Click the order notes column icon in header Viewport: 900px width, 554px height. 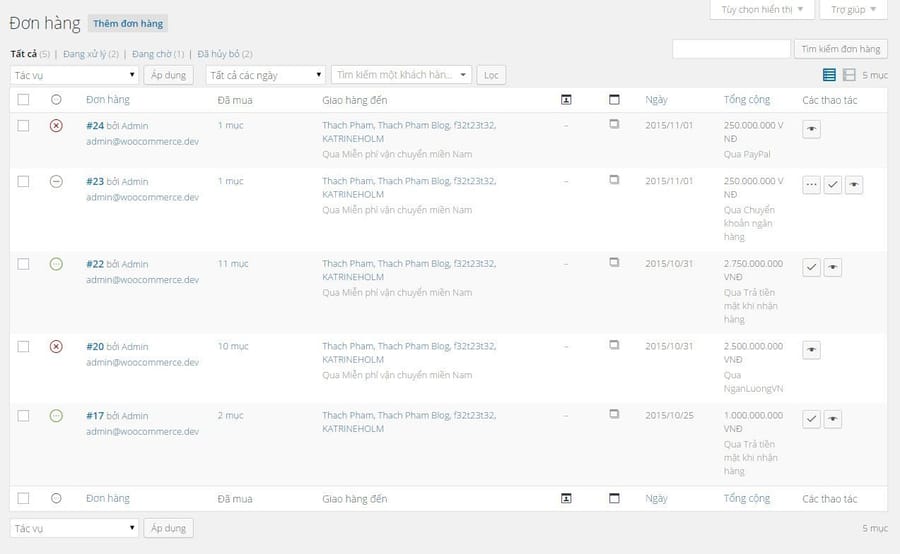(x=614, y=100)
